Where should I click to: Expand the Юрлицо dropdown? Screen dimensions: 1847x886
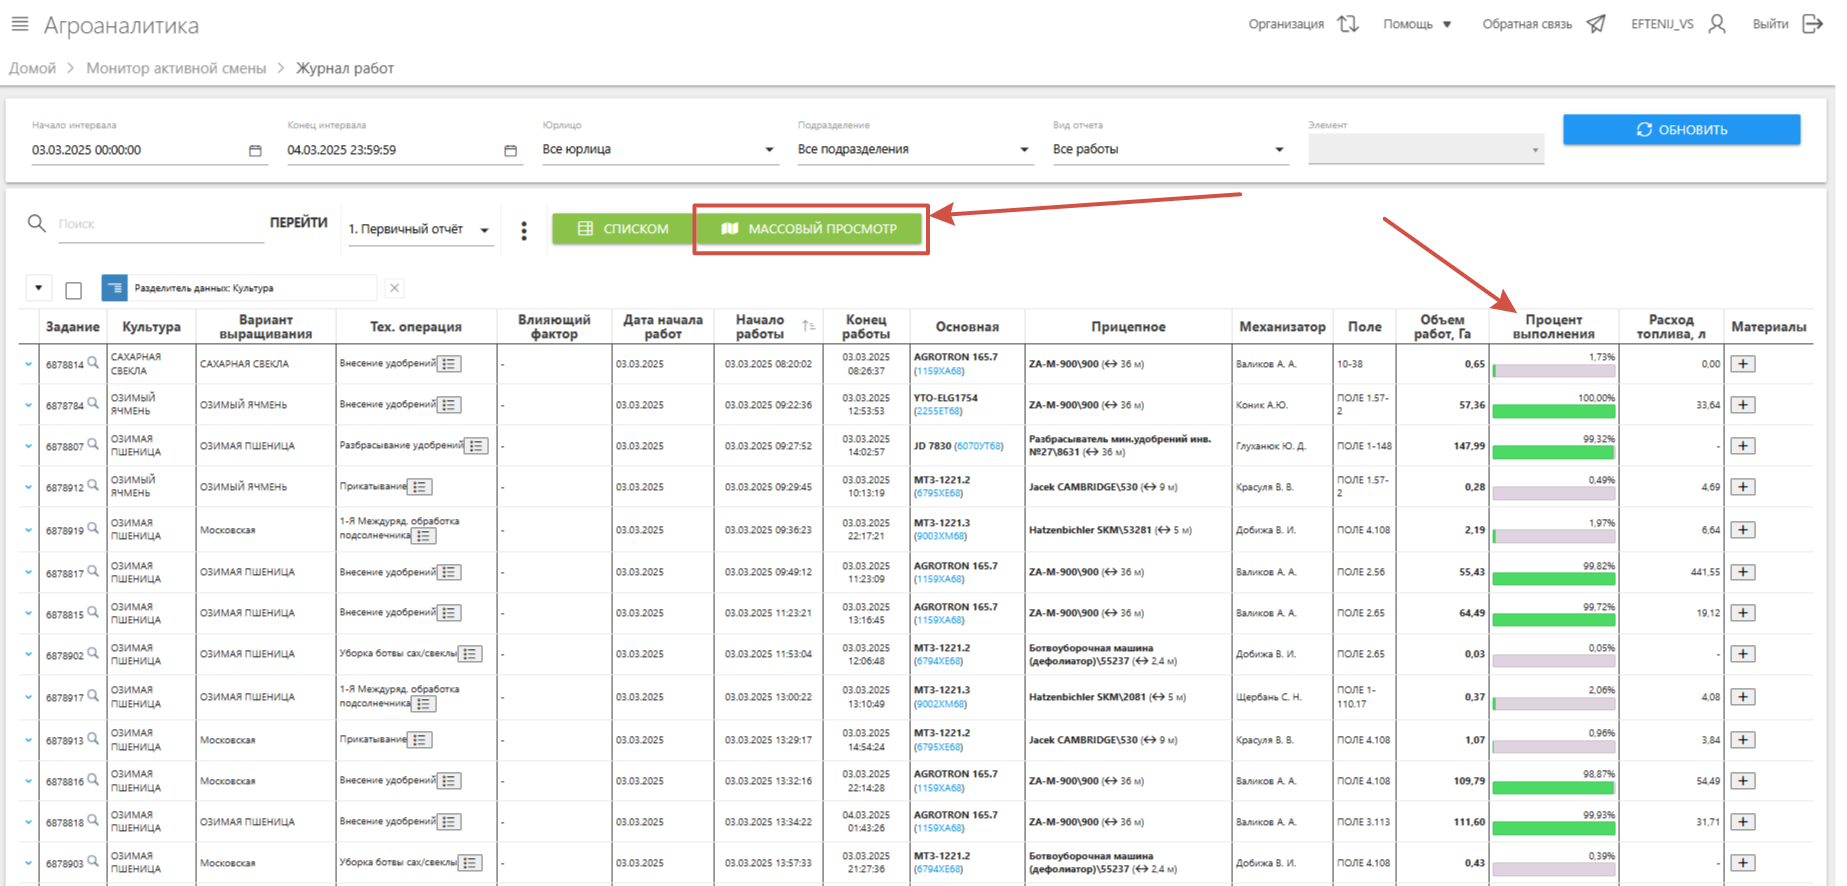click(769, 150)
